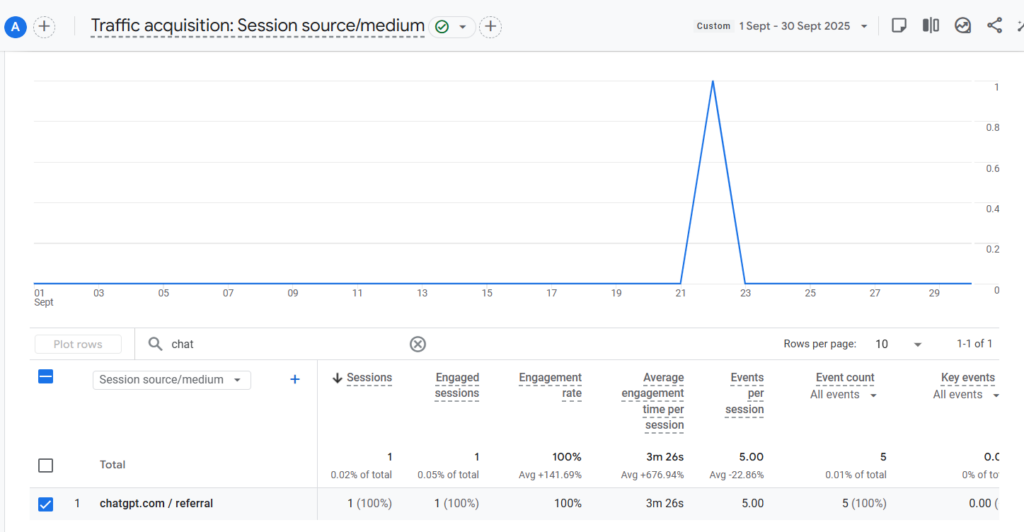Click the '3m 26s' value in chatgpt.com row
This screenshot has height=532, width=1024.
pos(665,504)
